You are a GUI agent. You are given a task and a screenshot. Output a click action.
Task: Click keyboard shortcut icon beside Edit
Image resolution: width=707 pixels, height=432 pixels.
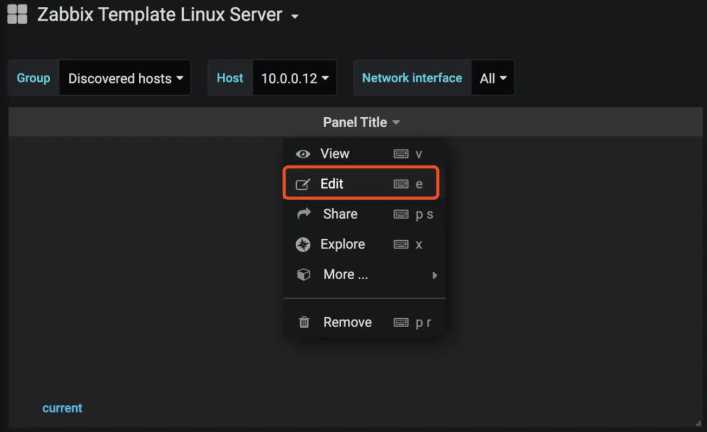(401, 184)
